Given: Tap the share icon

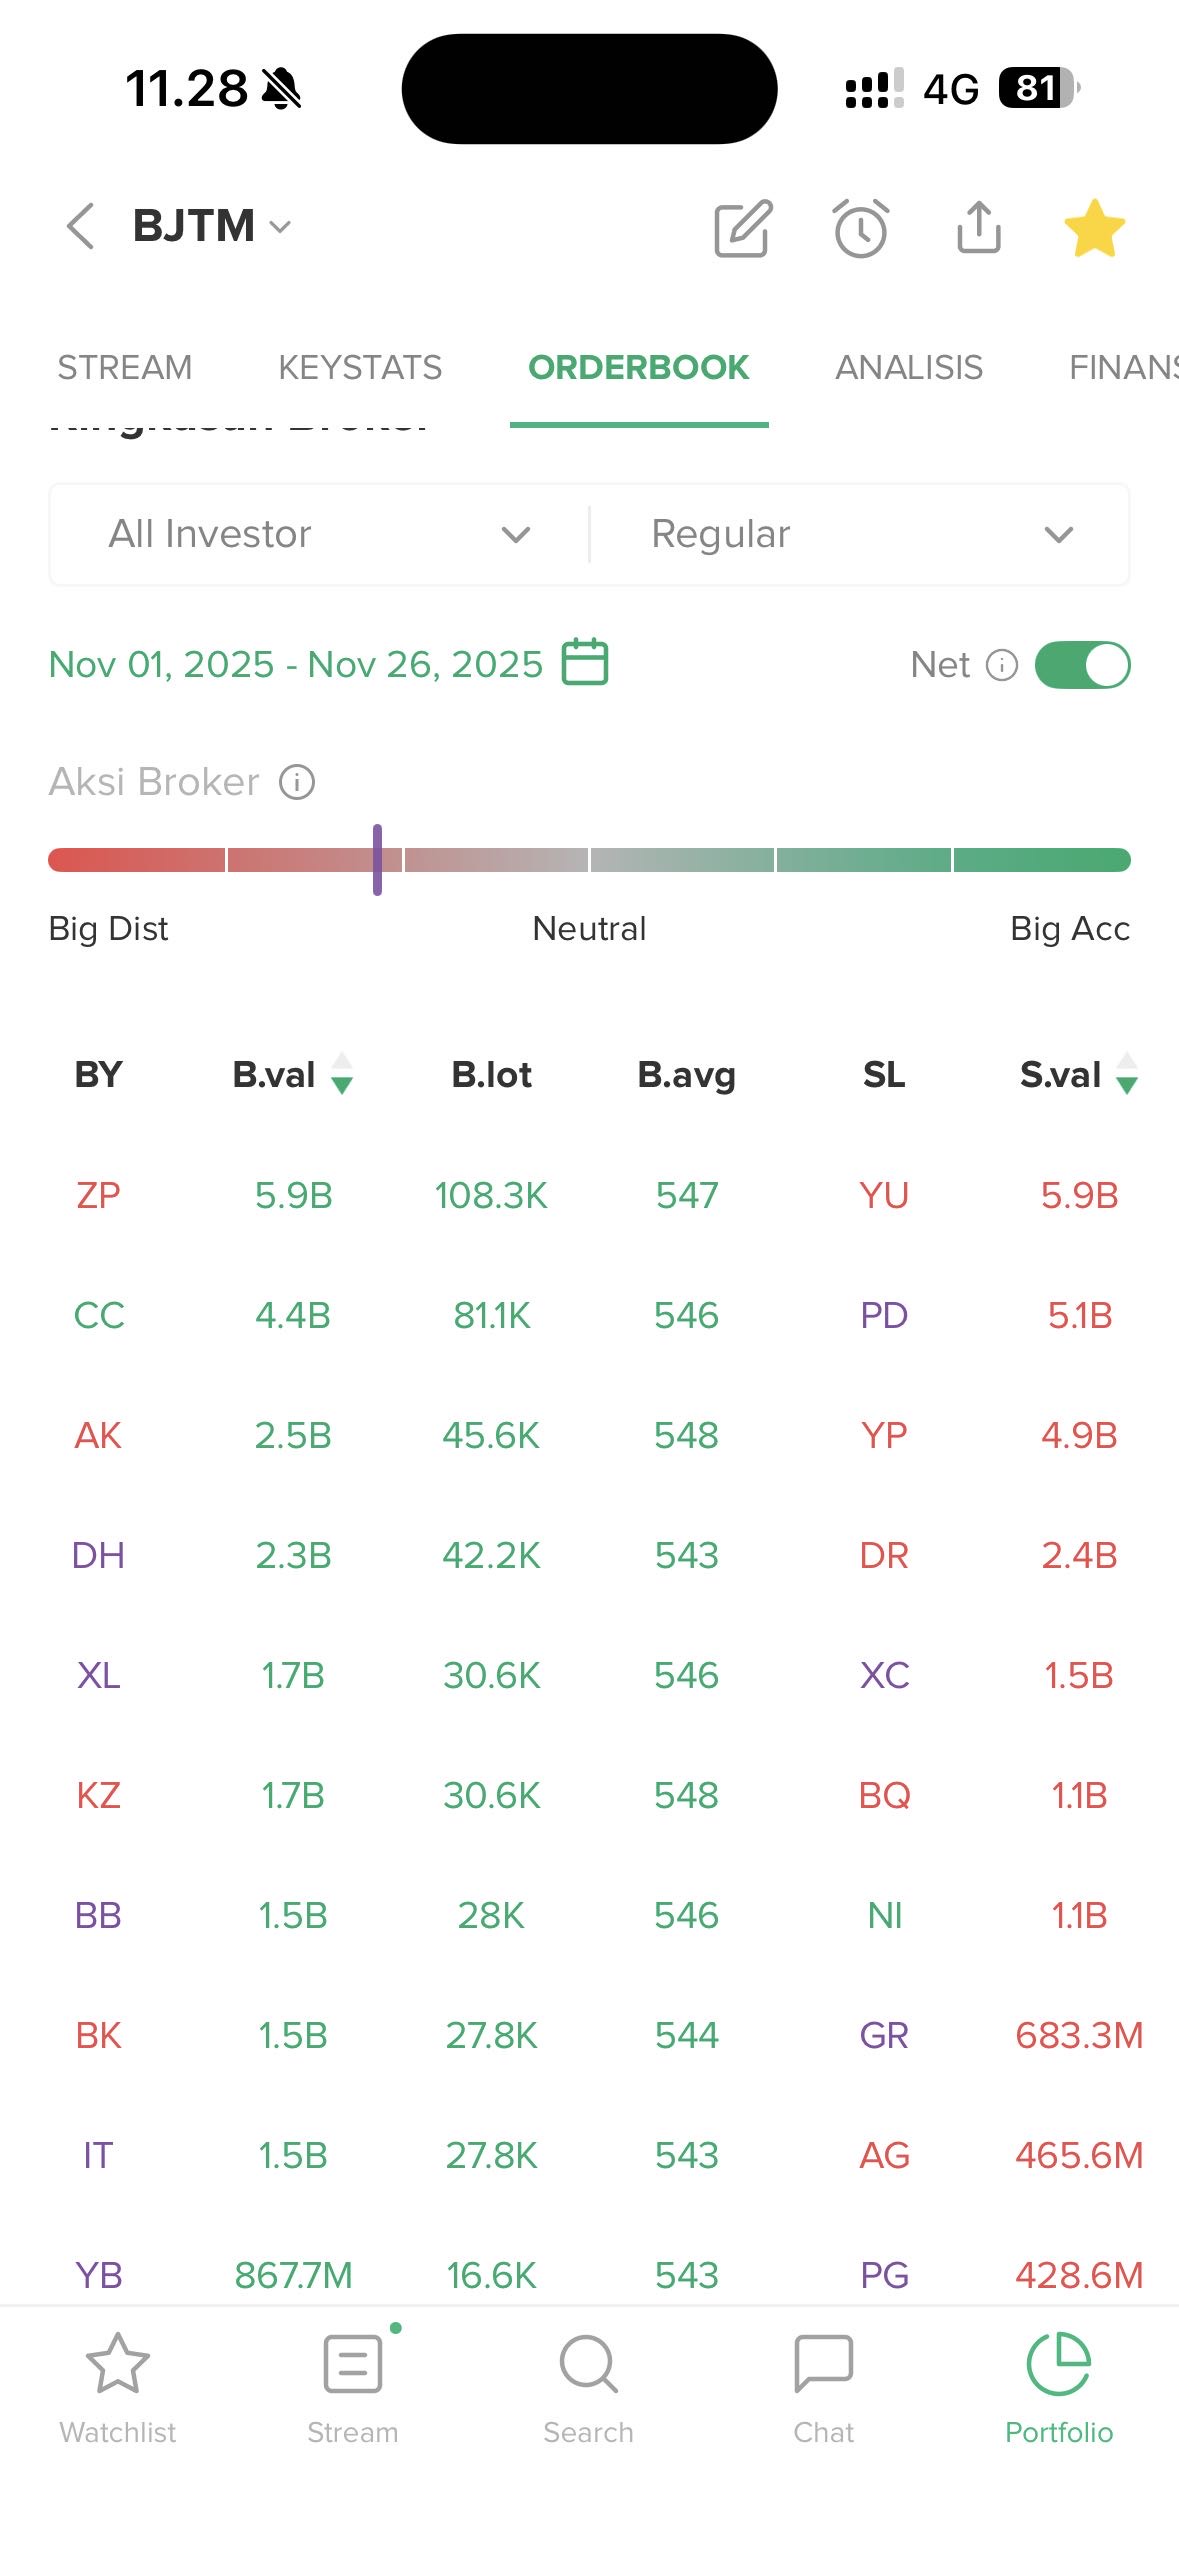Looking at the screenshot, I should (x=978, y=228).
